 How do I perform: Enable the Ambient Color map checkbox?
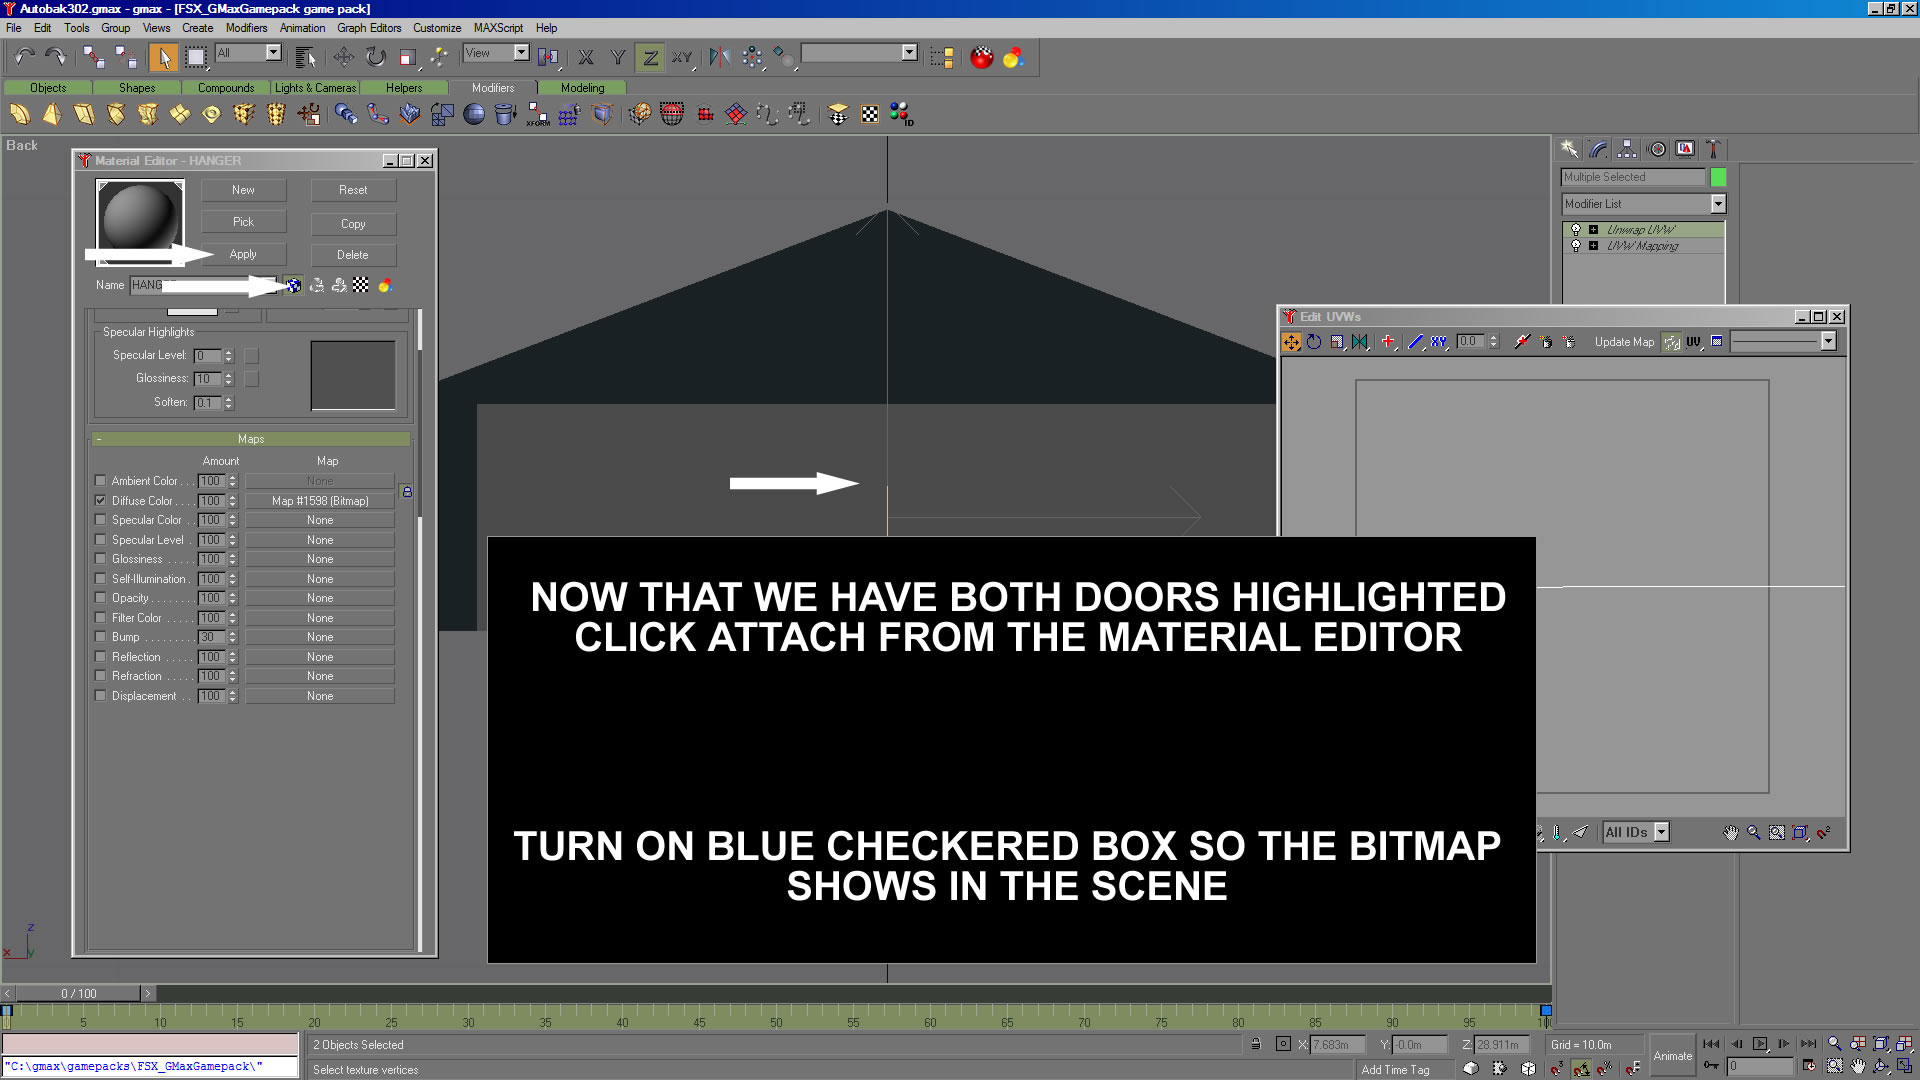coord(100,481)
